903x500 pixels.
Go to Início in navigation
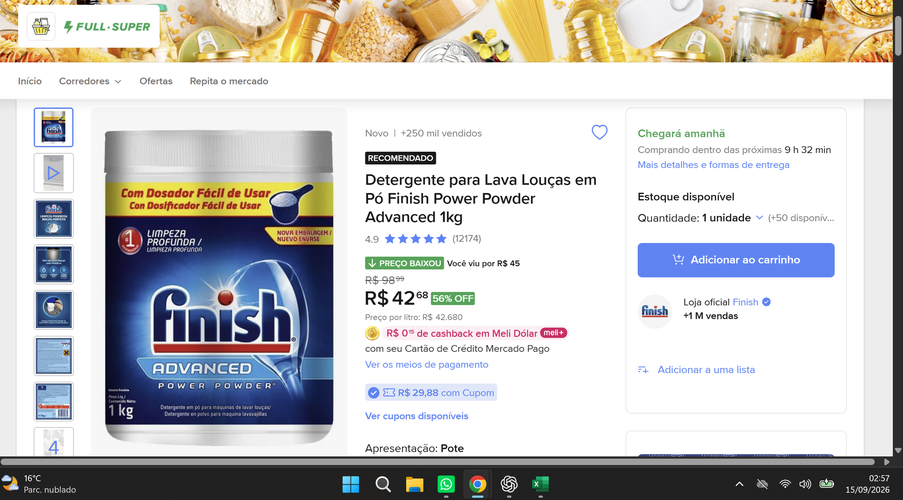coord(29,81)
